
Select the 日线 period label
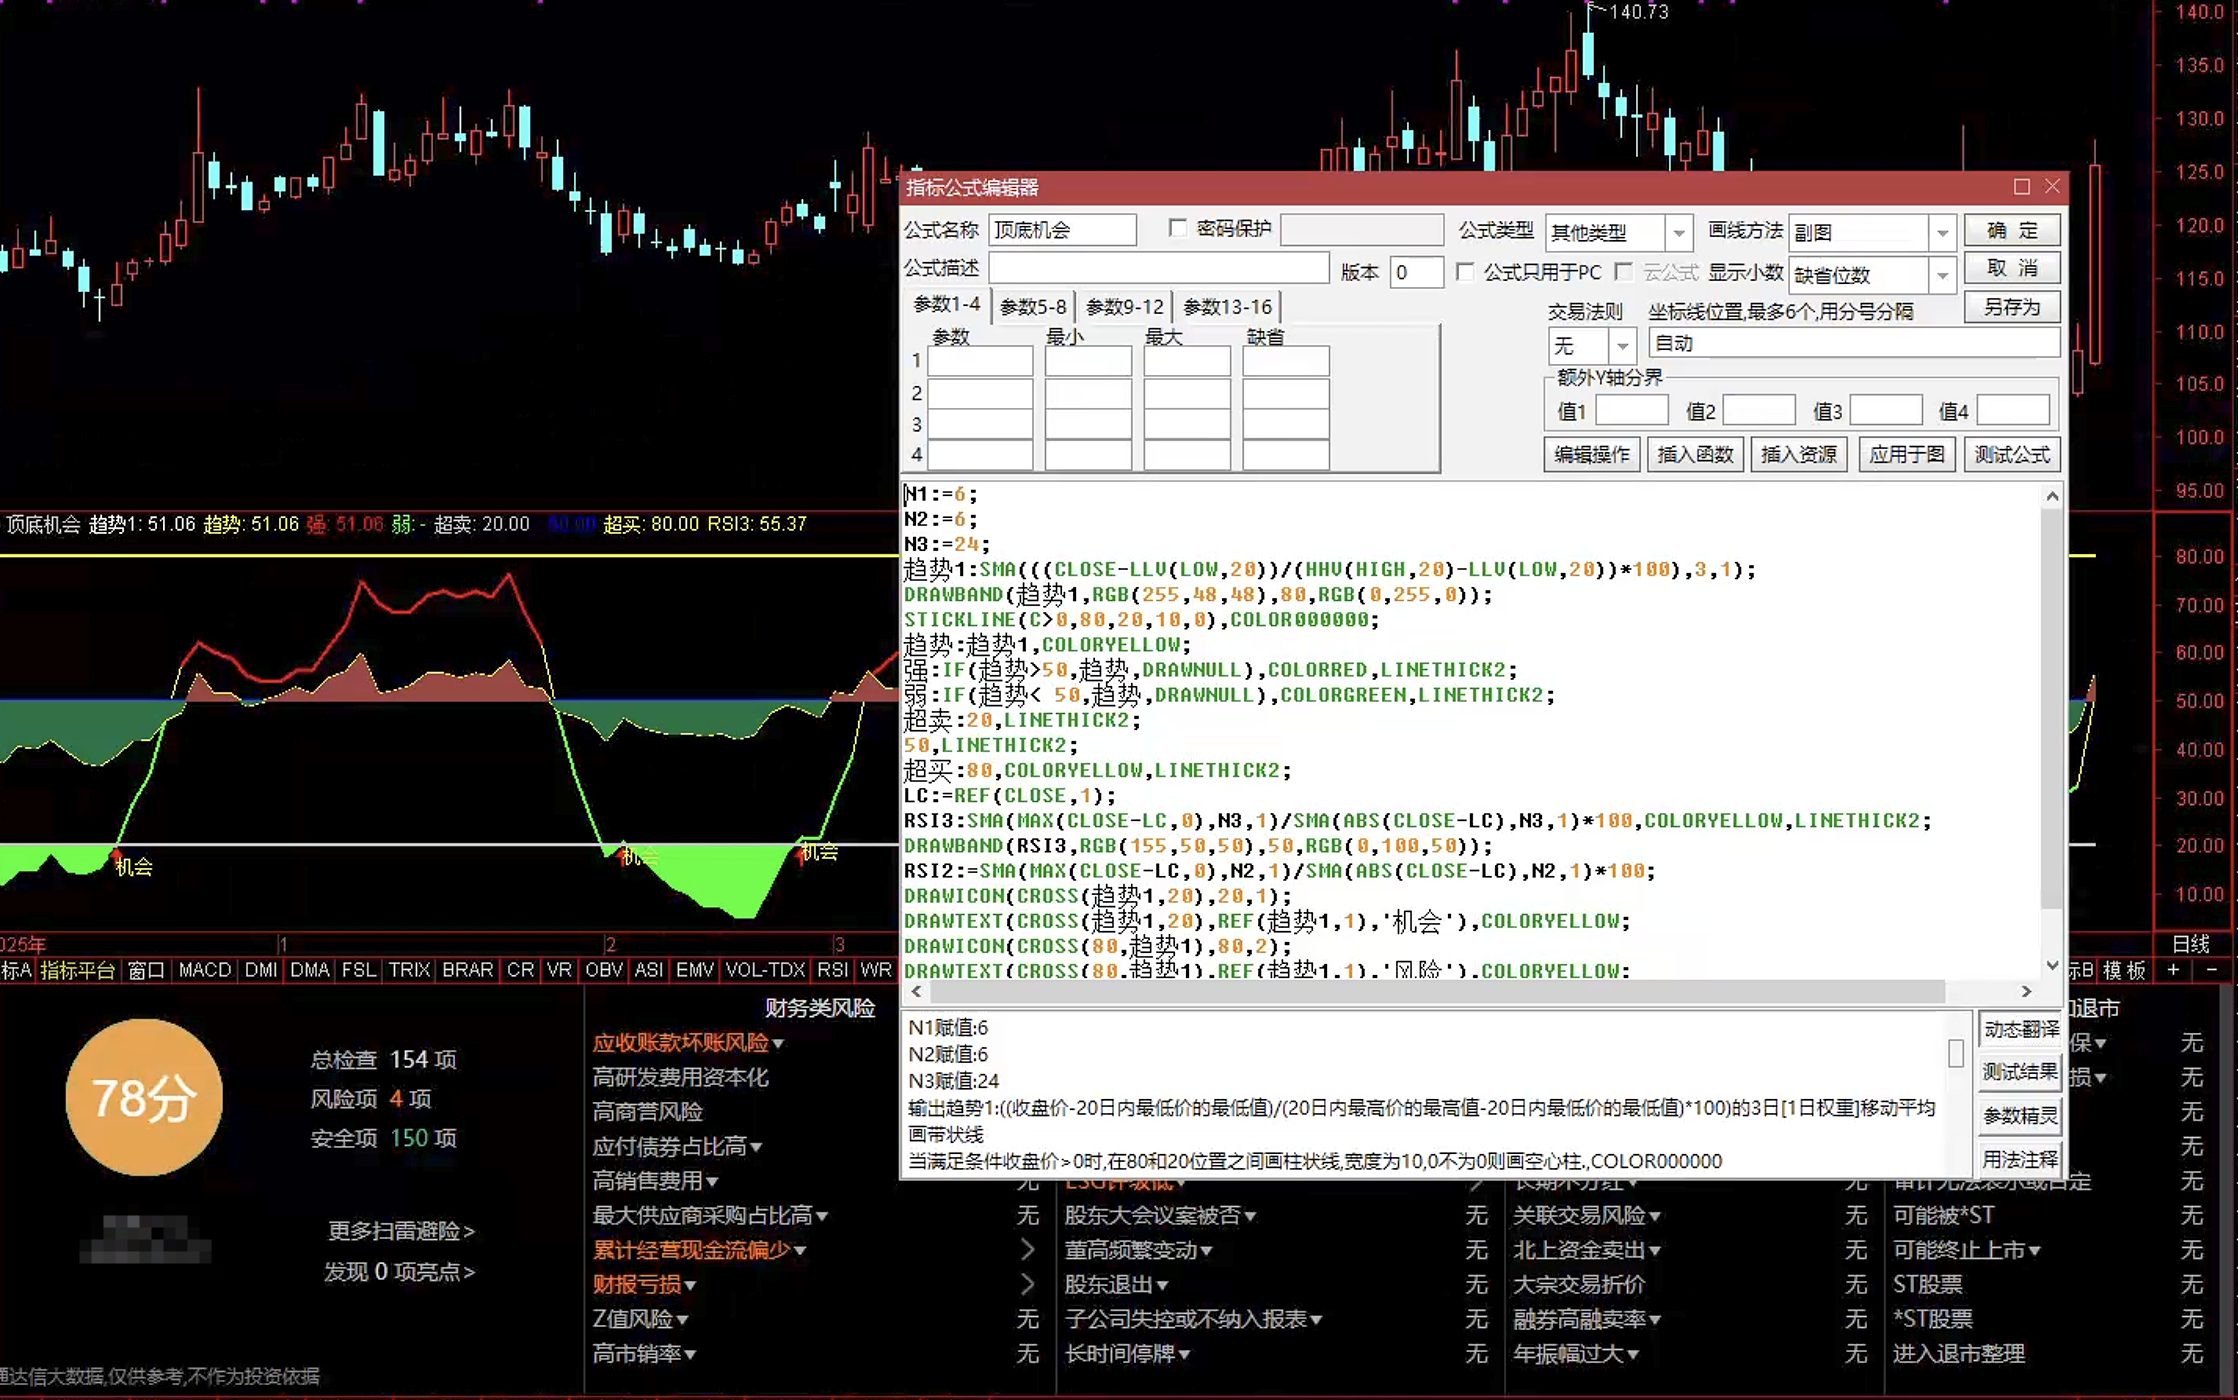(x=2191, y=944)
